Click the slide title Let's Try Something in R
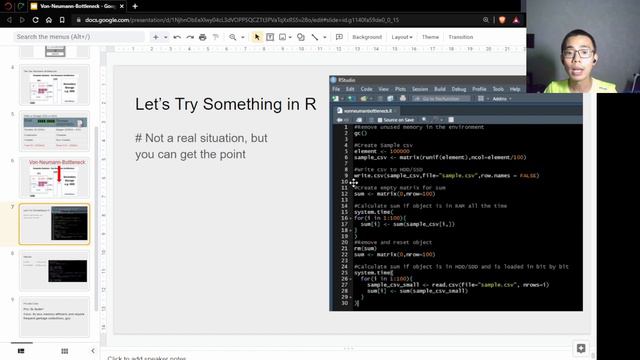The image size is (640, 360). coord(226,104)
